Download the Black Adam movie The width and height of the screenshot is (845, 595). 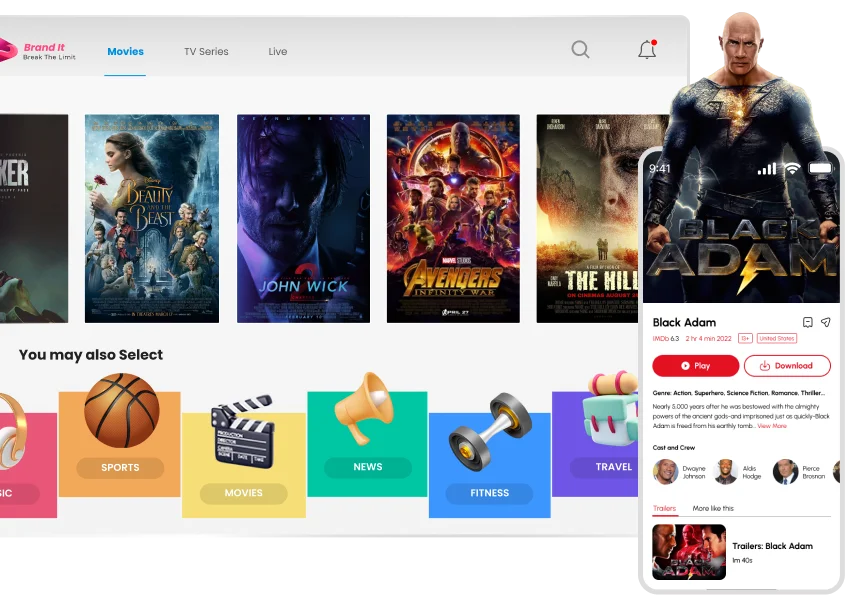pyautogui.click(x=787, y=365)
